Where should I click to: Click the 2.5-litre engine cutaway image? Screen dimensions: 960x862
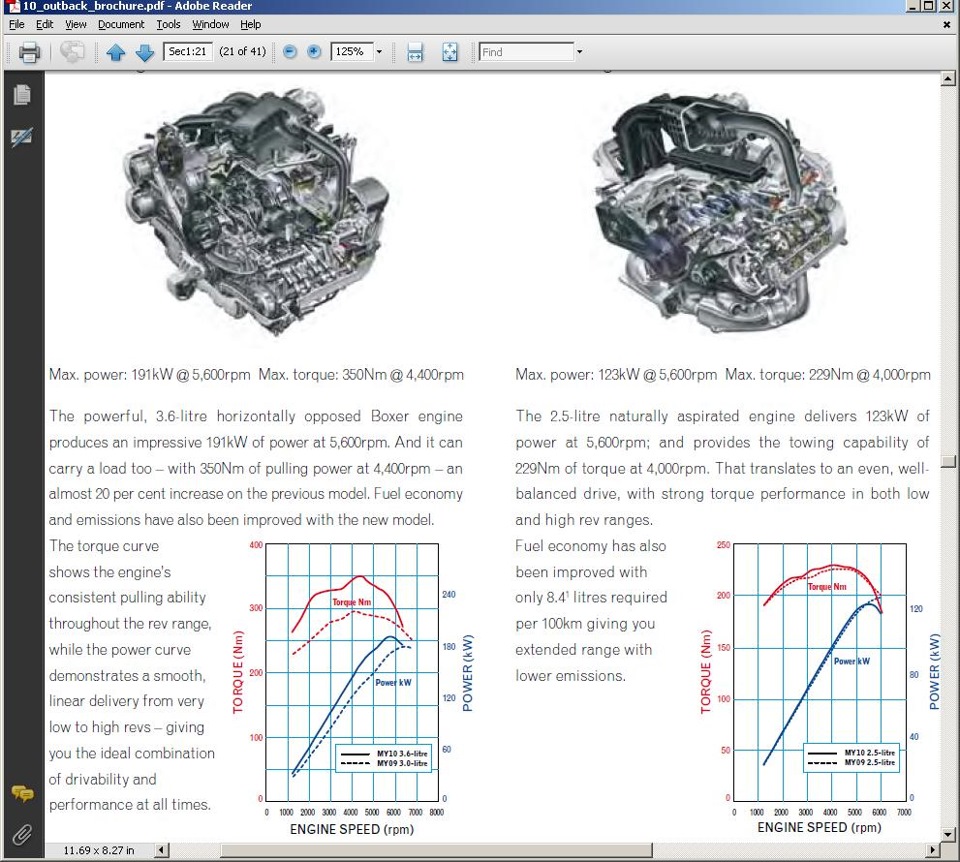click(722, 211)
